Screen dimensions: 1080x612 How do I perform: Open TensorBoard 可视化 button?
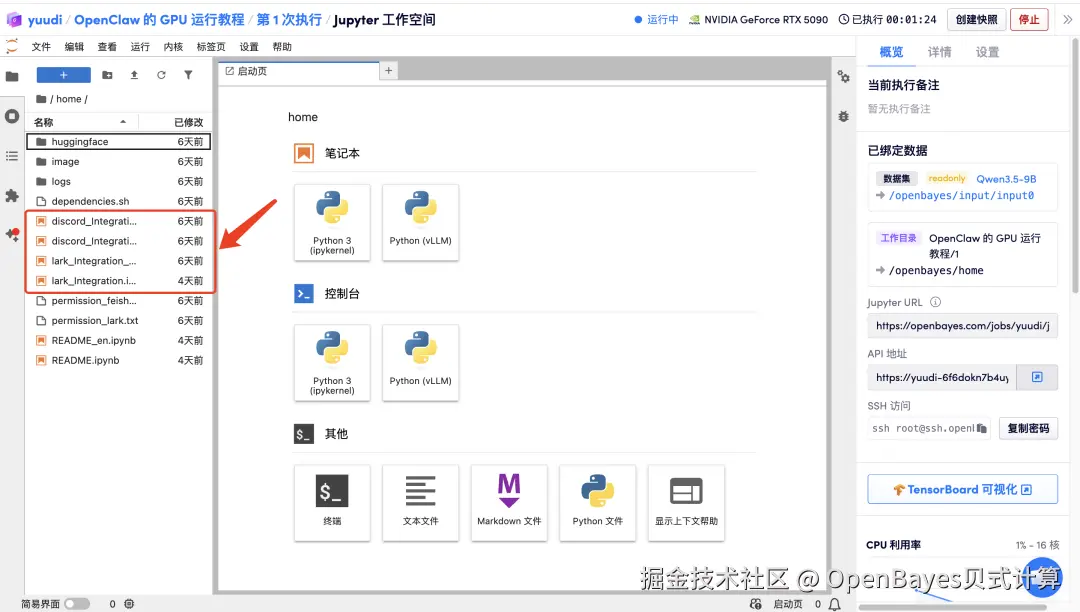point(962,489)
